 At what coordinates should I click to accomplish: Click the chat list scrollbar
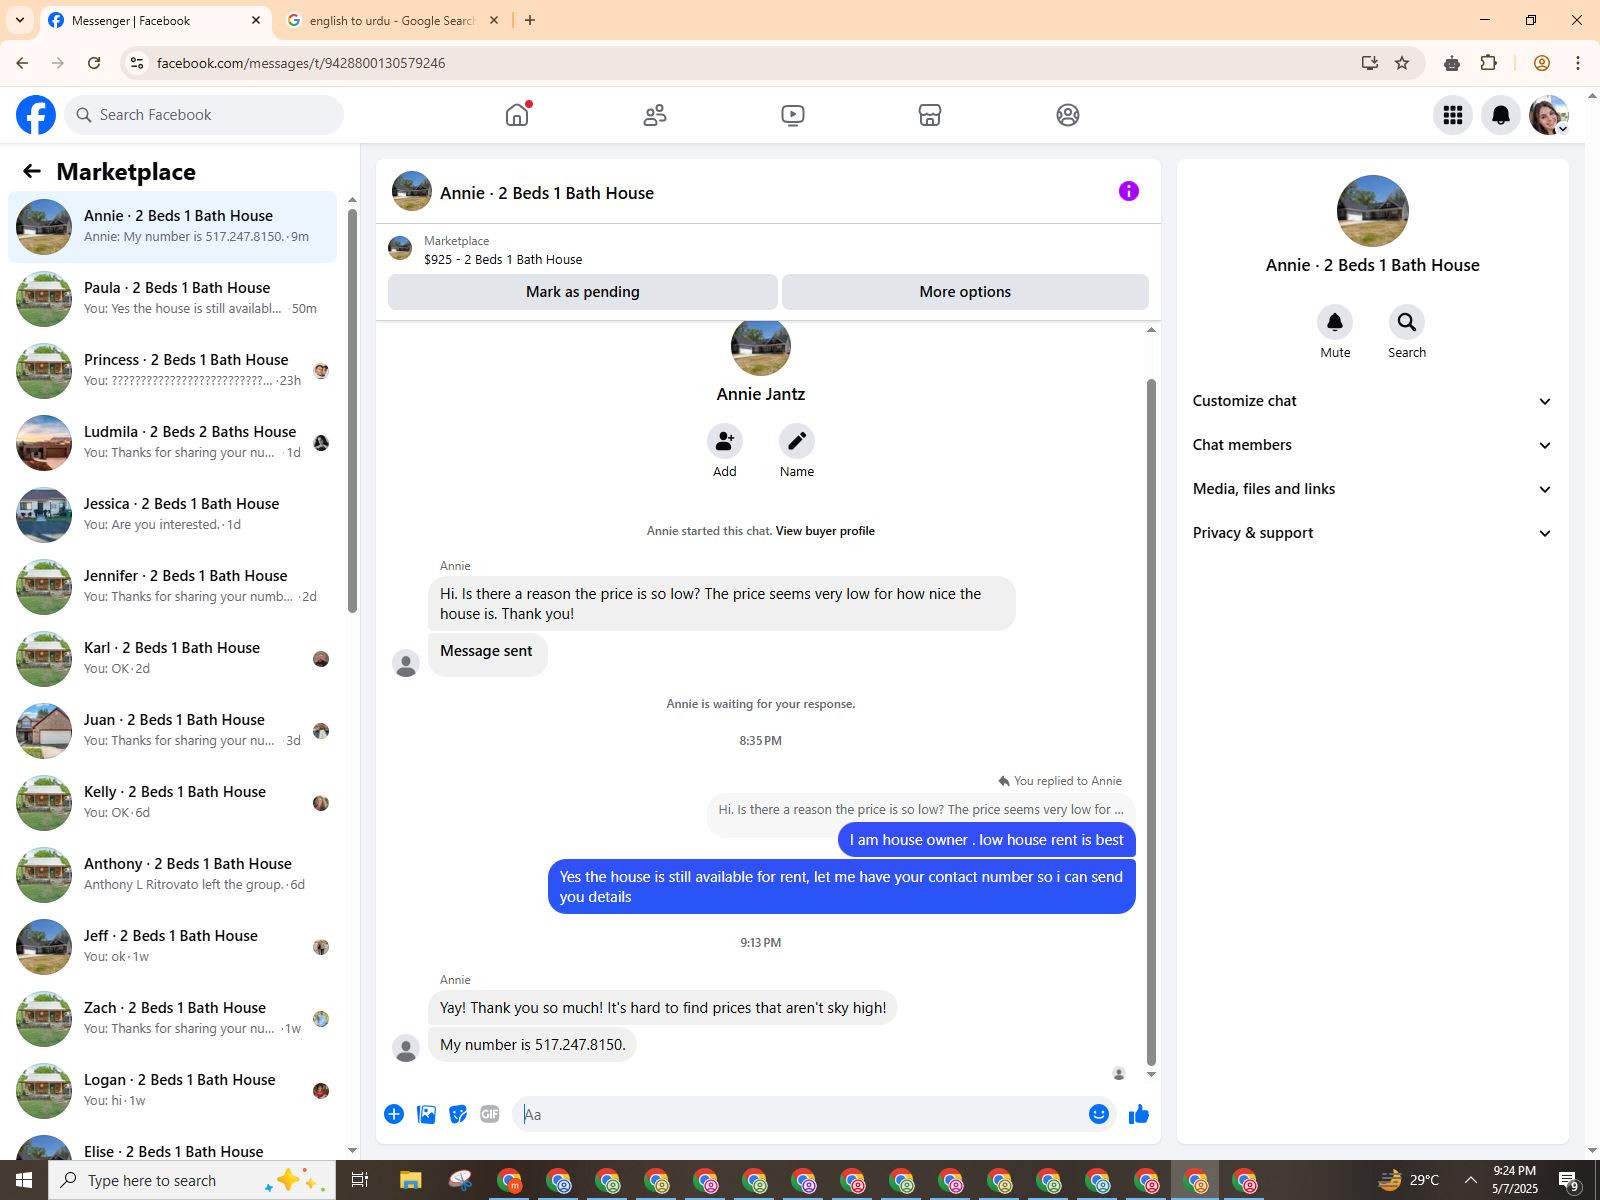tap(352, 410)
